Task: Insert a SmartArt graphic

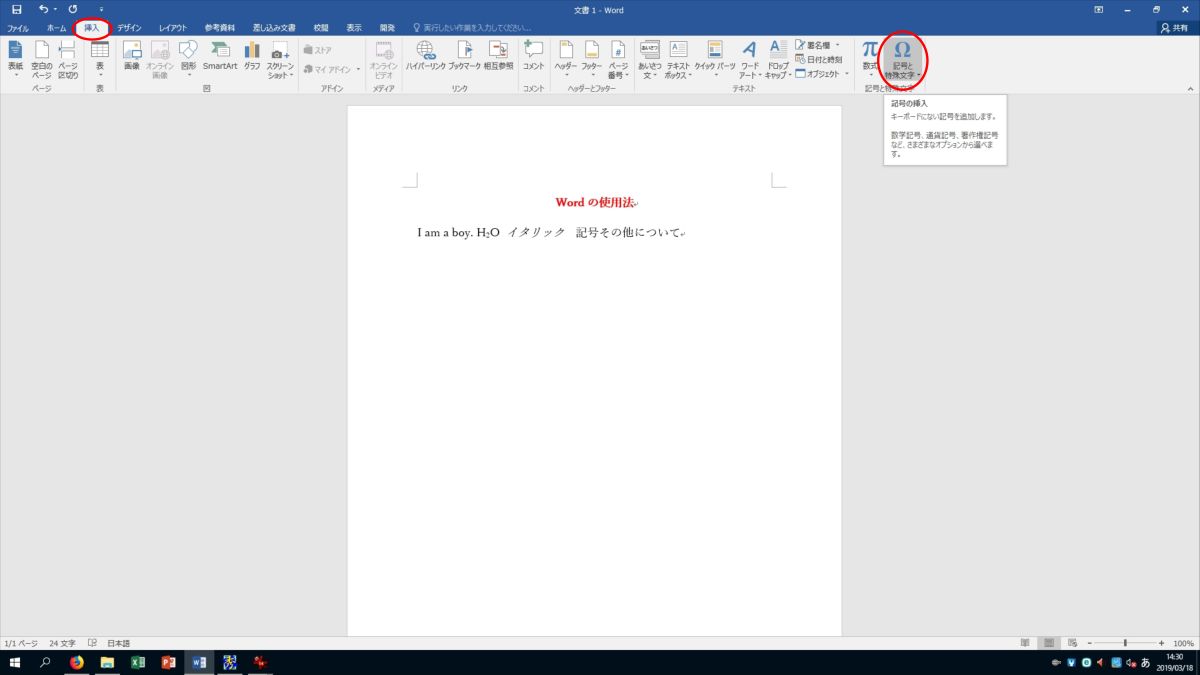Action: pyautogui.click(x=220, y=57)
